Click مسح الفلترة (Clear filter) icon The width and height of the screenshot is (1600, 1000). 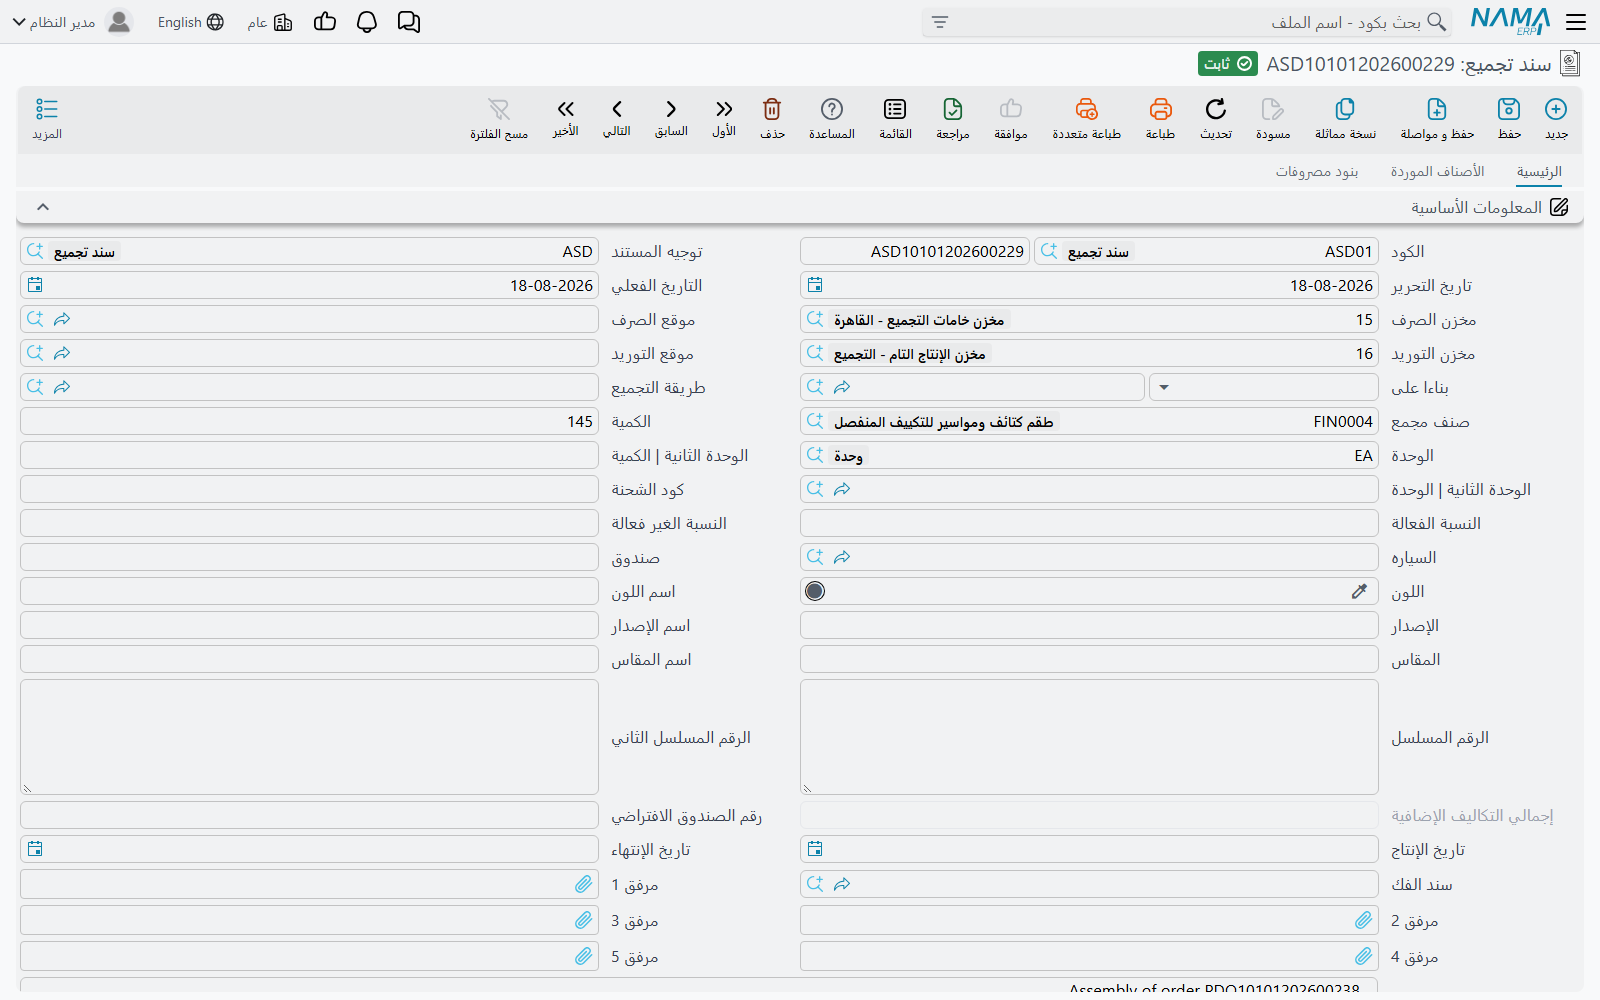pyautogui.click(x=499, y=109)
